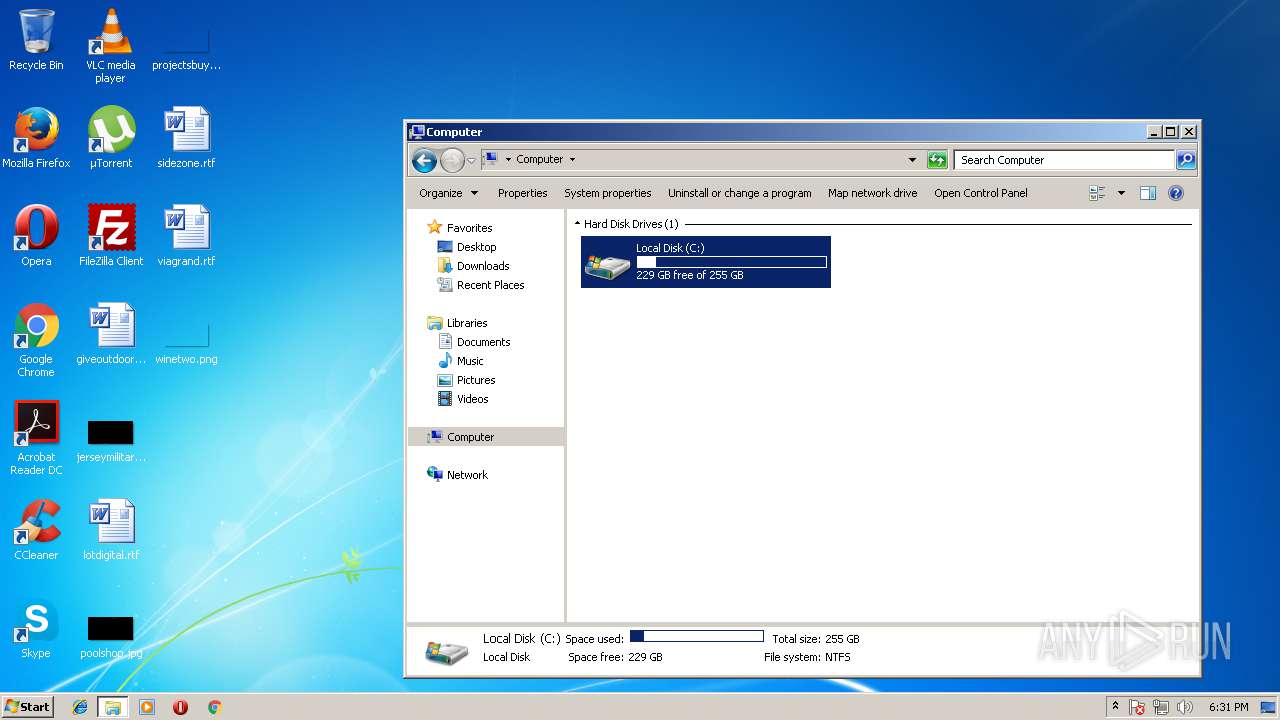Click Open Control Panel
This screenshot has width=1280, height=720.
click(980, 193)
